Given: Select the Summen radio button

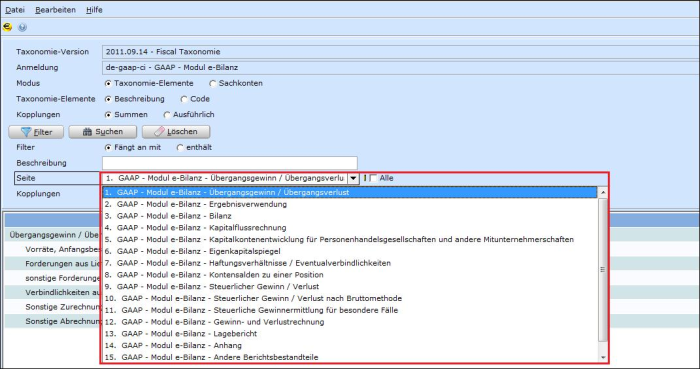Looking at the screenshot, I should click(x=108, y=115).
